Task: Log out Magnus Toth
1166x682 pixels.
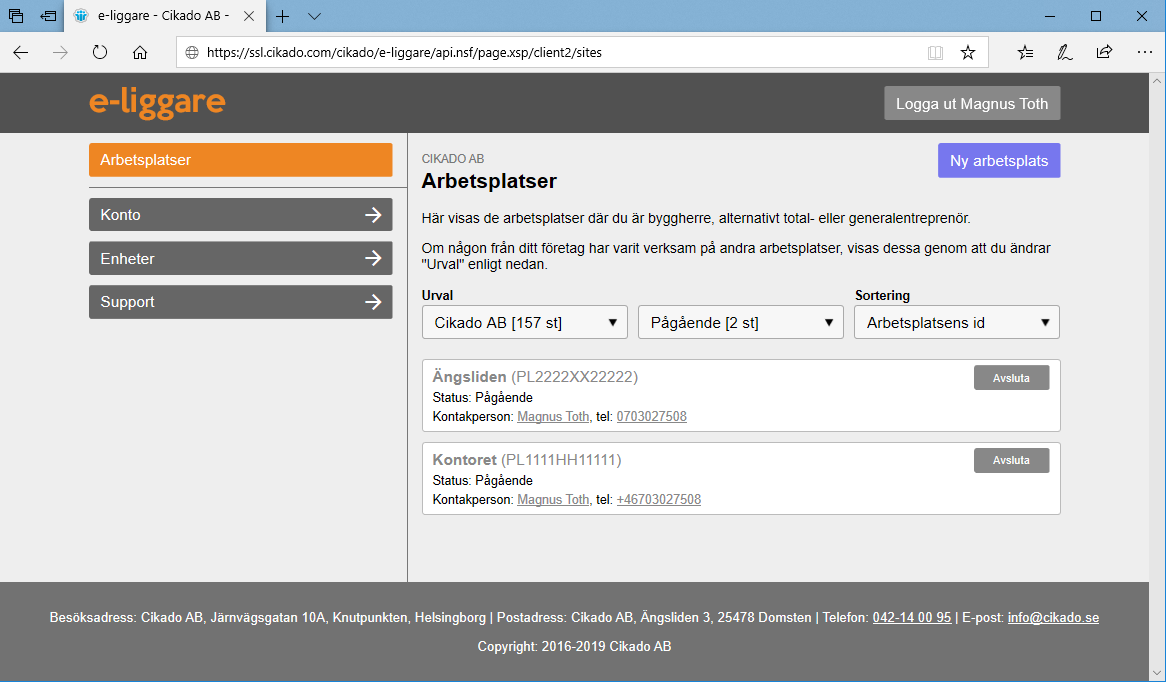Action: click(x=972, y=103)
